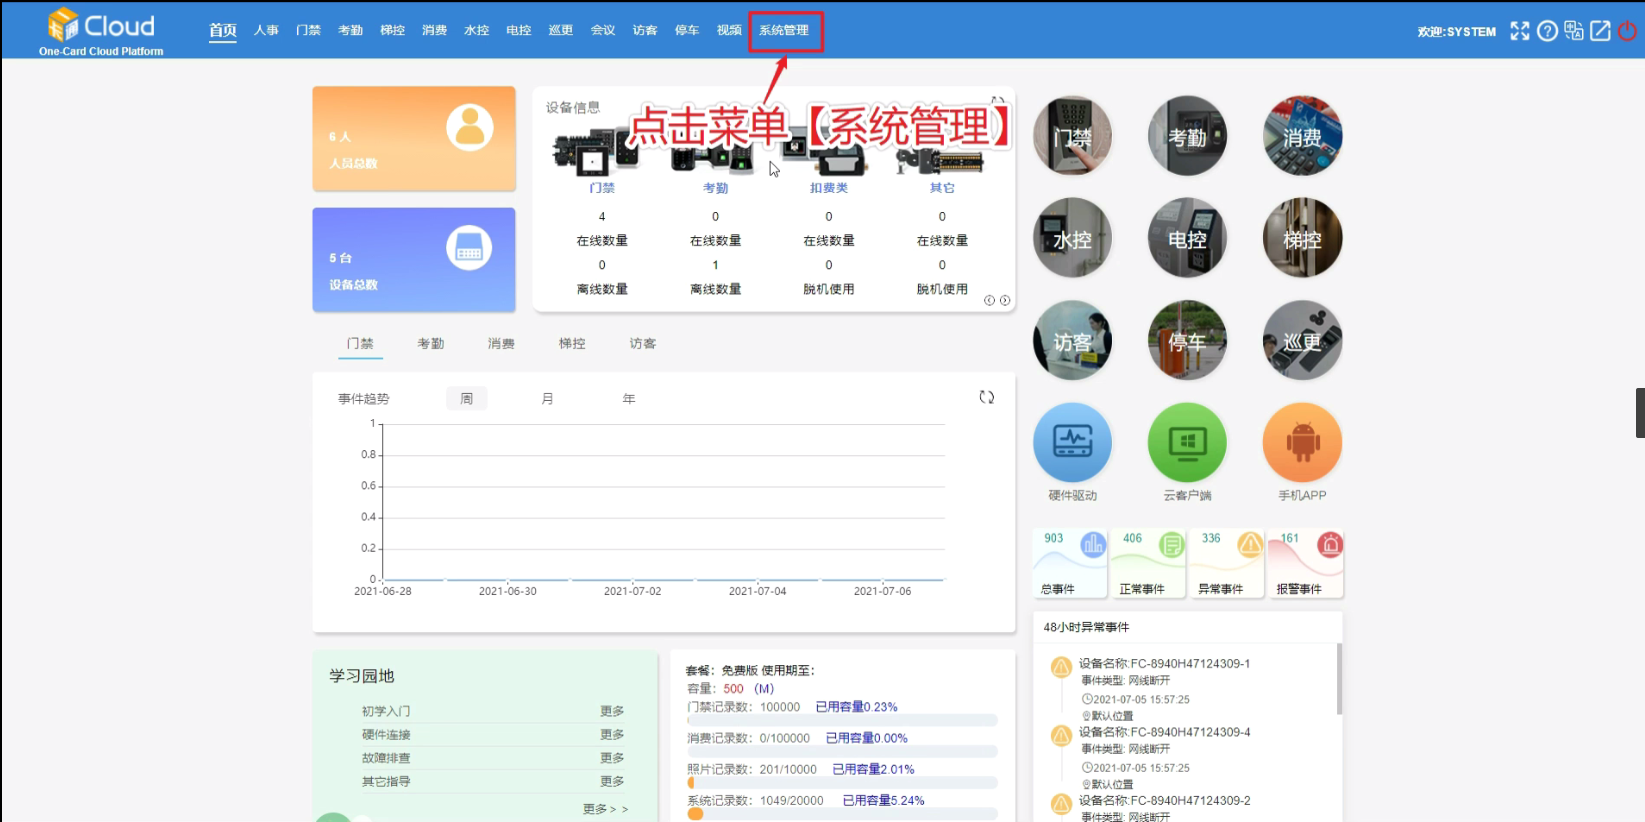Click next arrow in 设备信息 panel
1645x822 pixels.
pyautogui.click(x=1005, y=300)
